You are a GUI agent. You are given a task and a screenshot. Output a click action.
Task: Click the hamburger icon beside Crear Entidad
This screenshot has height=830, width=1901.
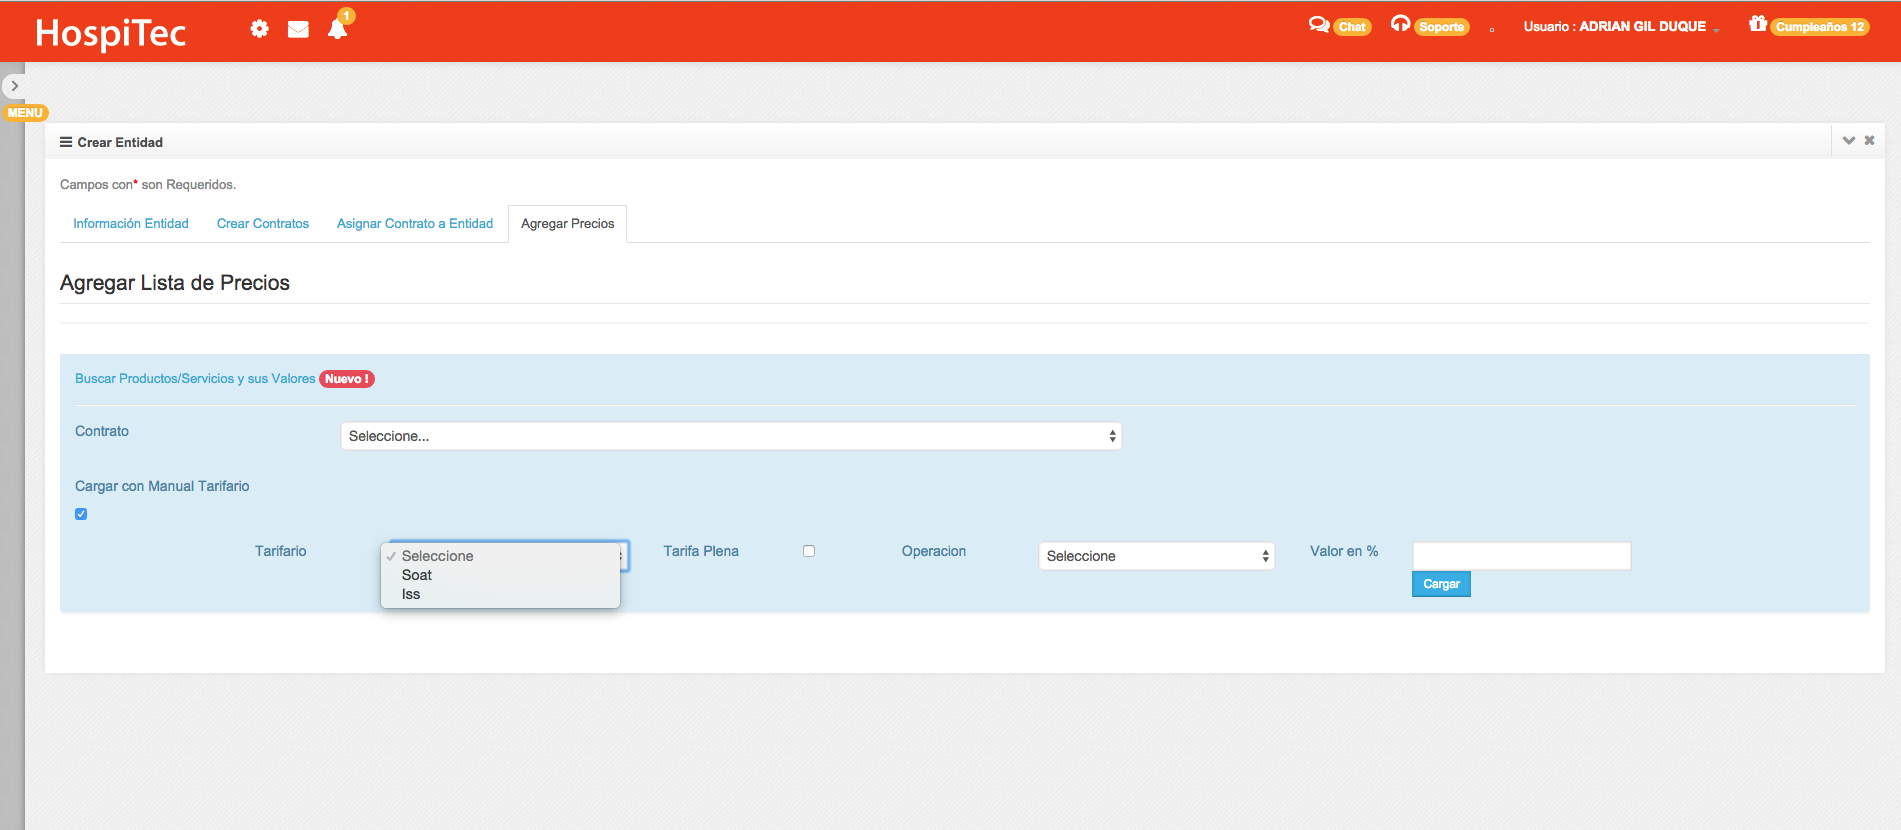point(66,142)
